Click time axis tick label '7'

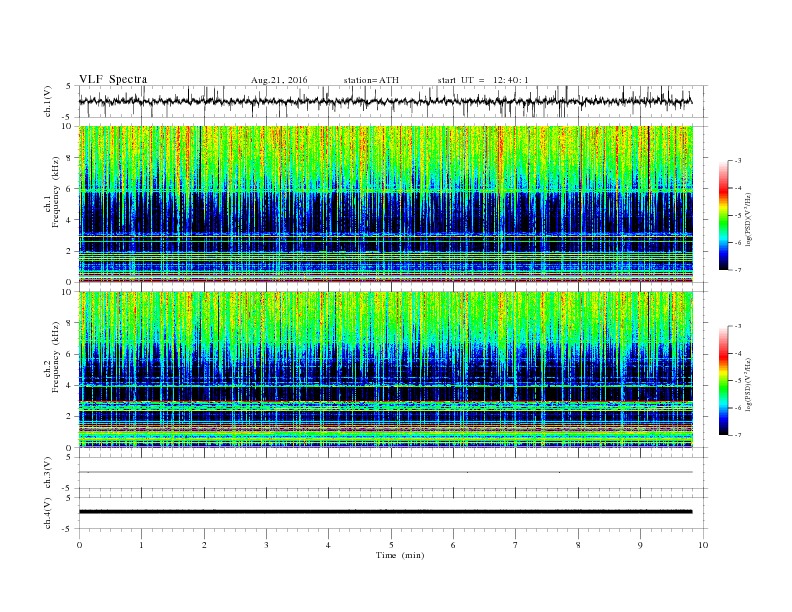click(516, 545)
